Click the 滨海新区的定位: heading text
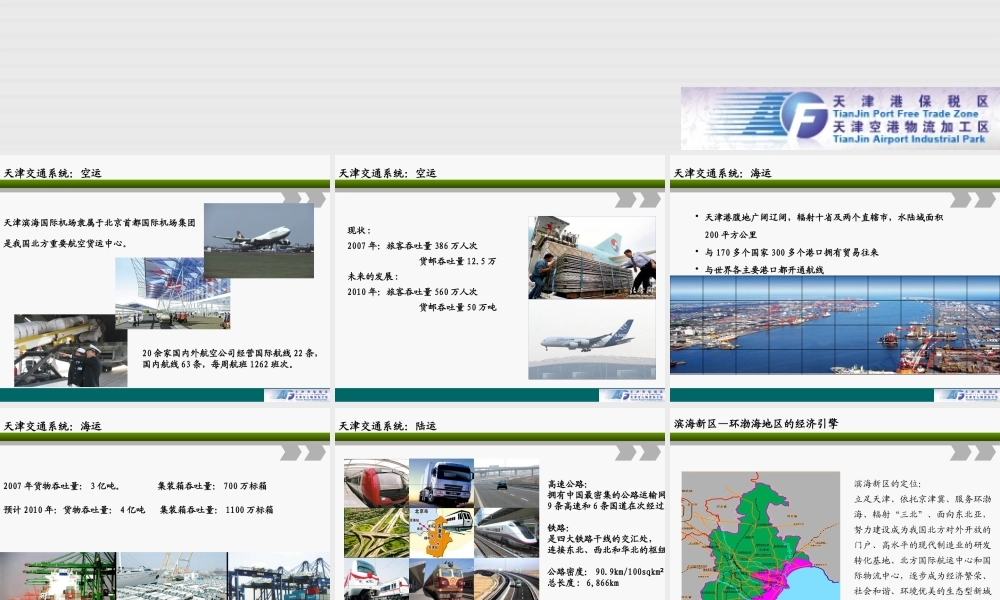 [x=887, y=483]
